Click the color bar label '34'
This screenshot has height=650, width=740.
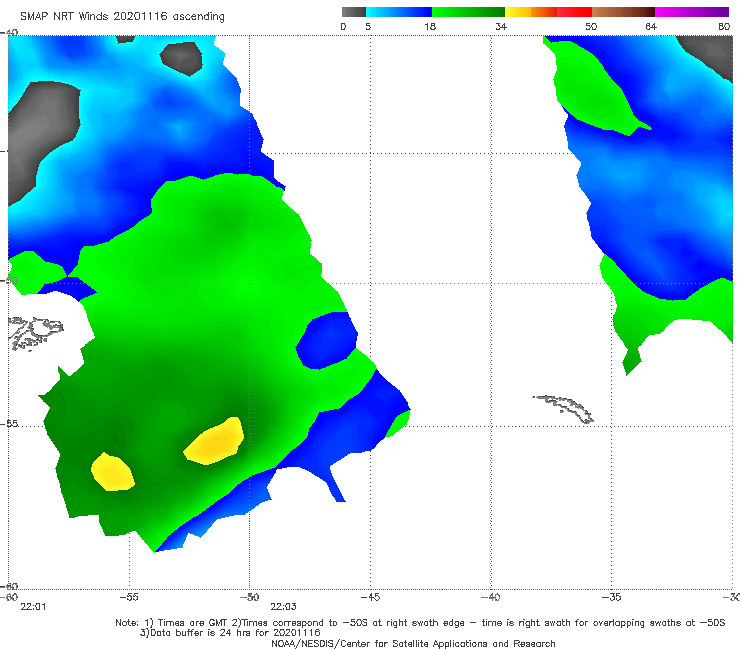point(501,26)
